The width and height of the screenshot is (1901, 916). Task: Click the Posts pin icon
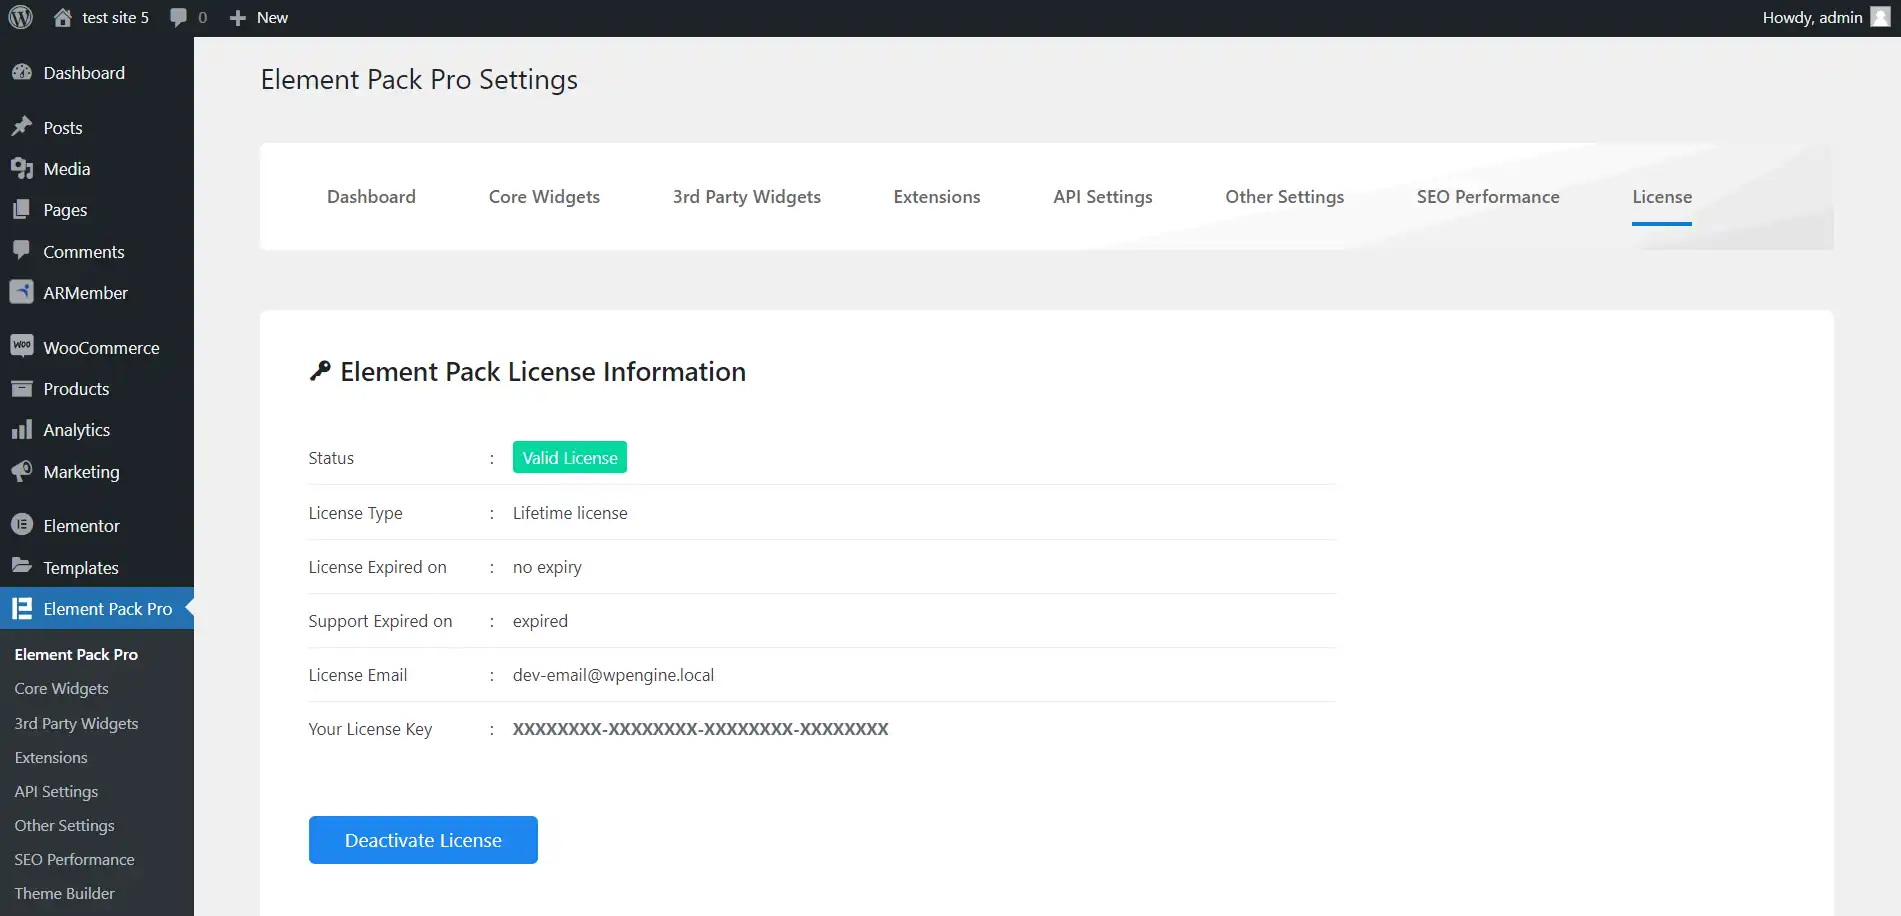(22, 127)
